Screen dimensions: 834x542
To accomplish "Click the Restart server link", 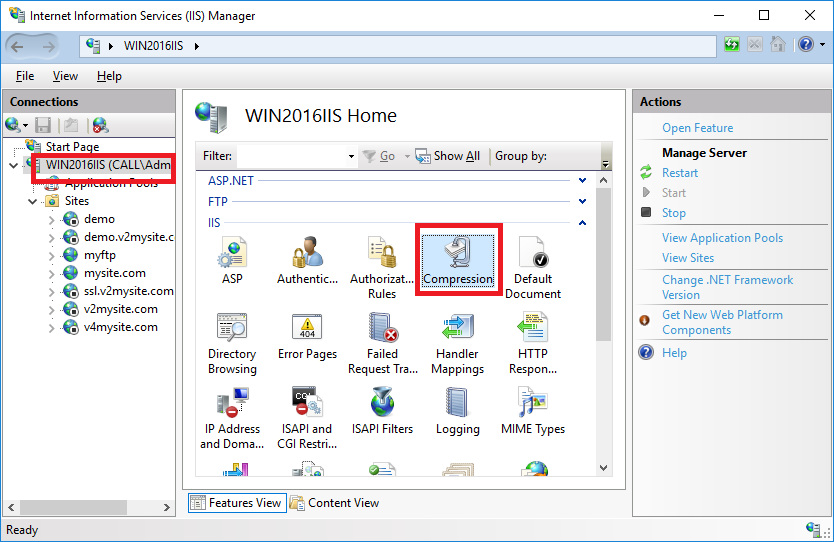I will (680, 173).
